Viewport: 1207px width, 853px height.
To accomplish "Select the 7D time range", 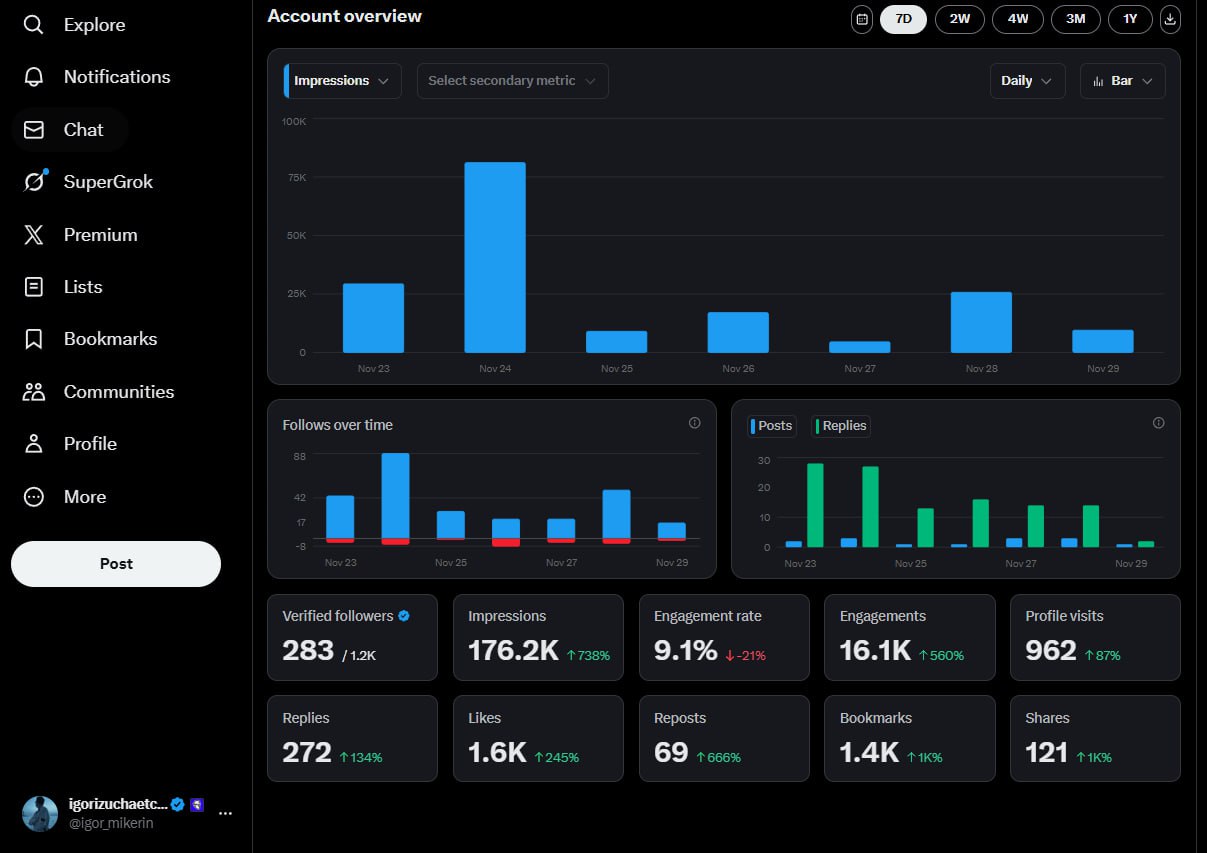I will 903,19.
